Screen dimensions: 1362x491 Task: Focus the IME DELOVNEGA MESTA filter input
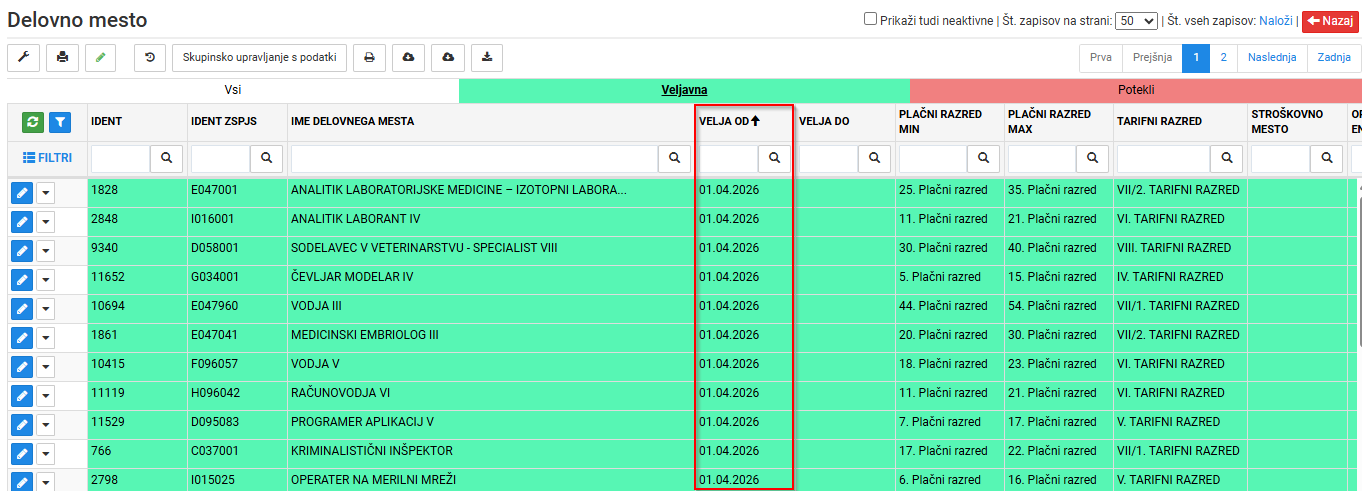(475, 158)
